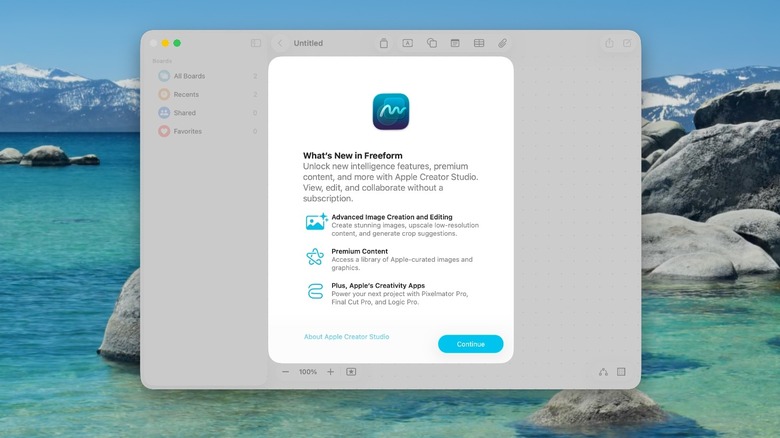
Task: Click the Apple's Creativity Apps icon
Action: [315, 291]
